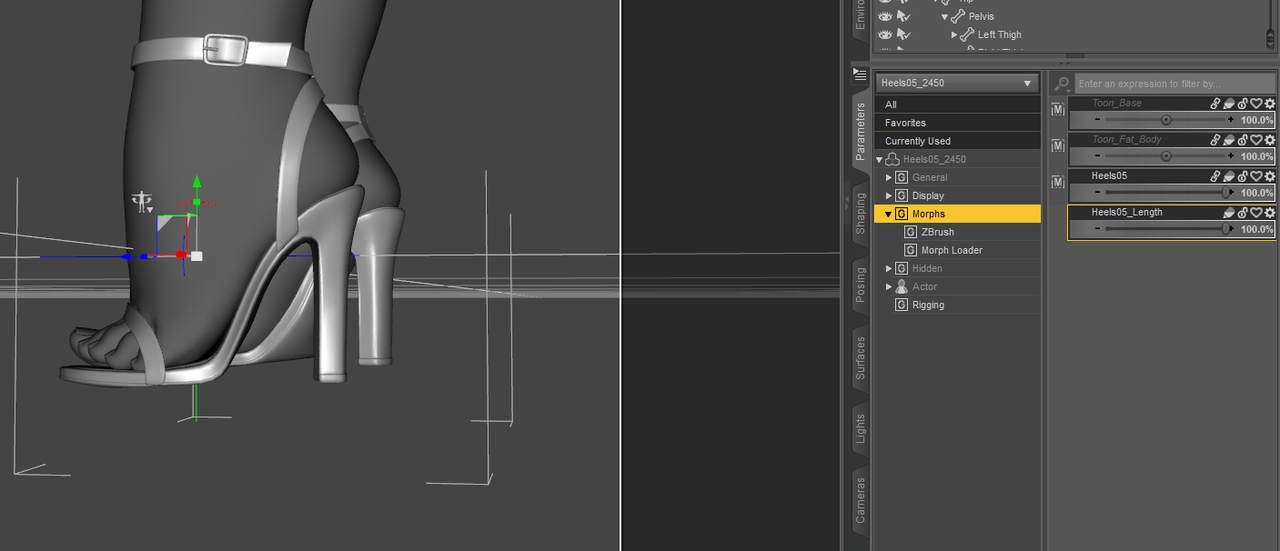Screen dimensions: 1280x551
Task: Click the [M] badge beside Toon_Fat_Body
Action: coord(1058,146)
